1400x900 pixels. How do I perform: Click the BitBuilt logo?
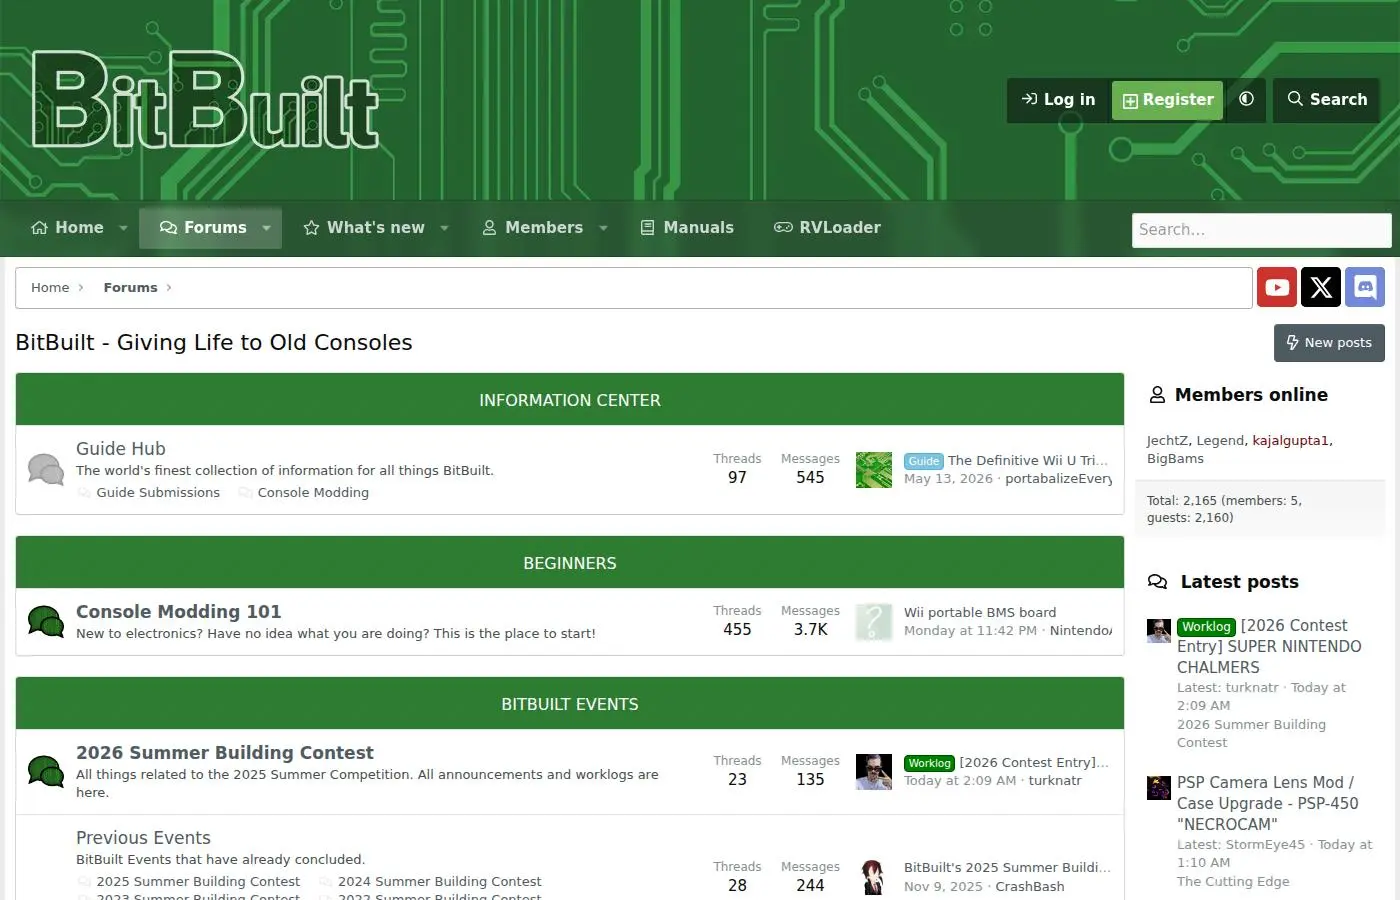[x=206, y=99]
